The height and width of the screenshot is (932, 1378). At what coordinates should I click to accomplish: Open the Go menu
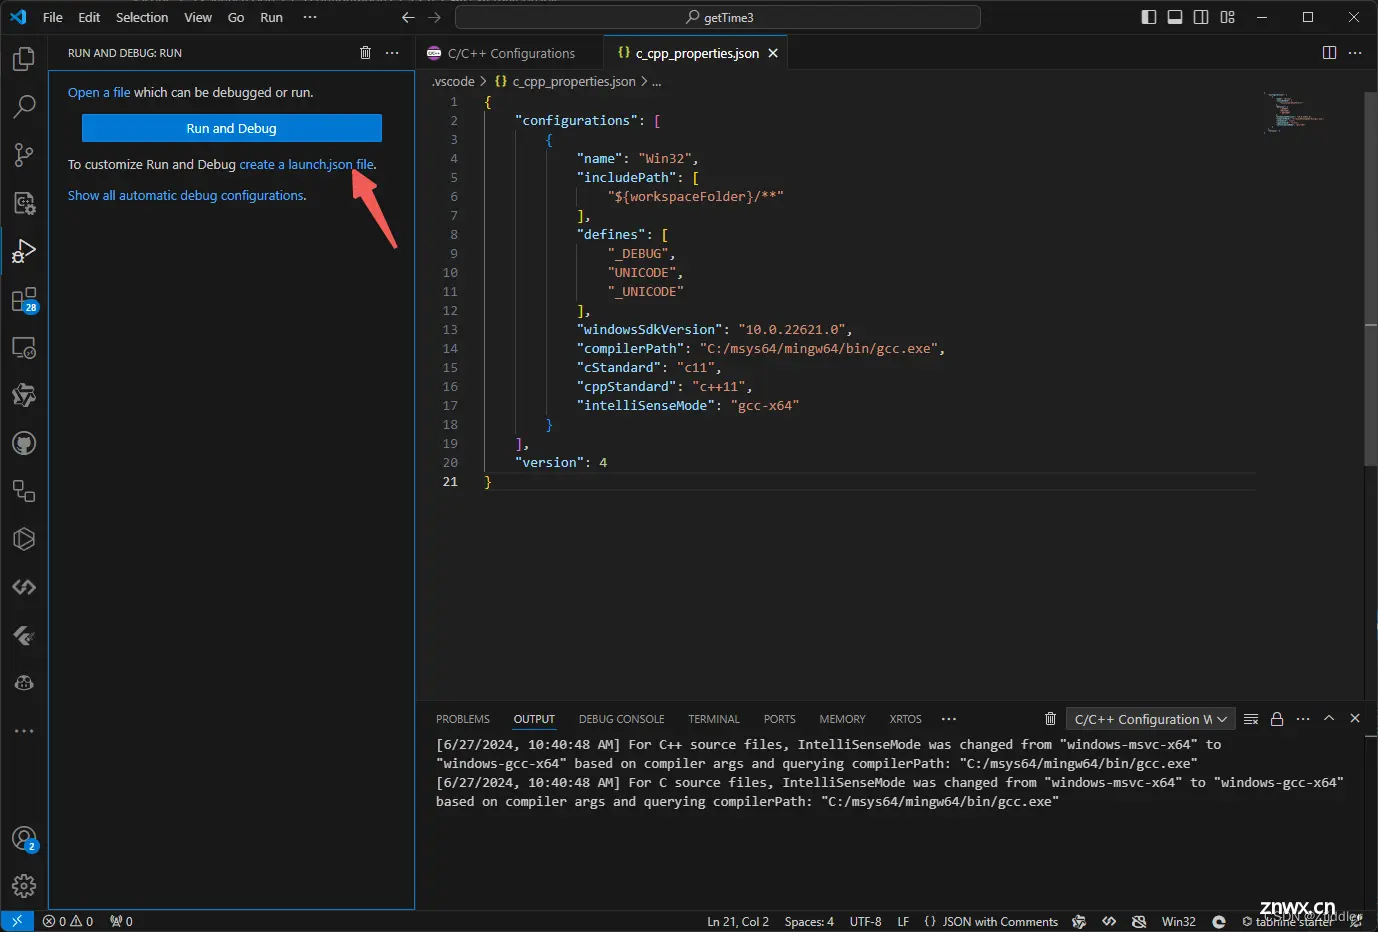point(236,17)
